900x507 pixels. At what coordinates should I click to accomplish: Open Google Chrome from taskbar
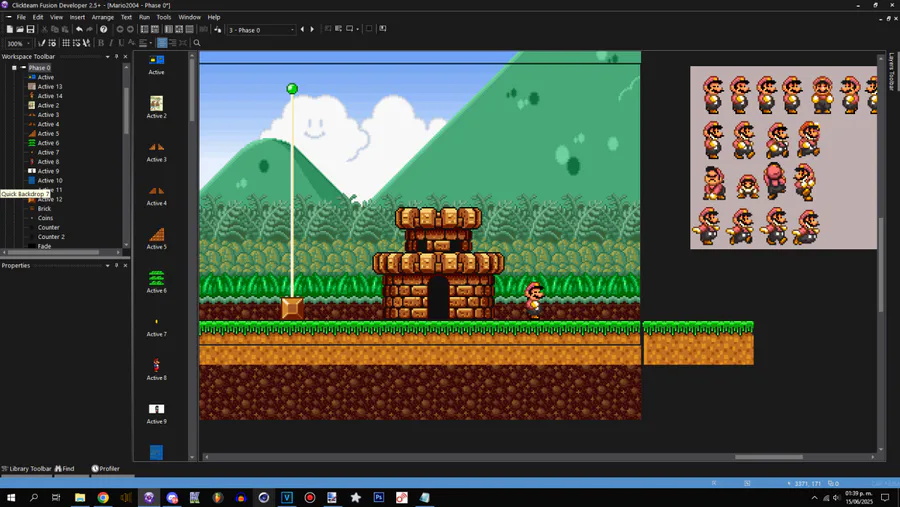click(x=103, y=497)
